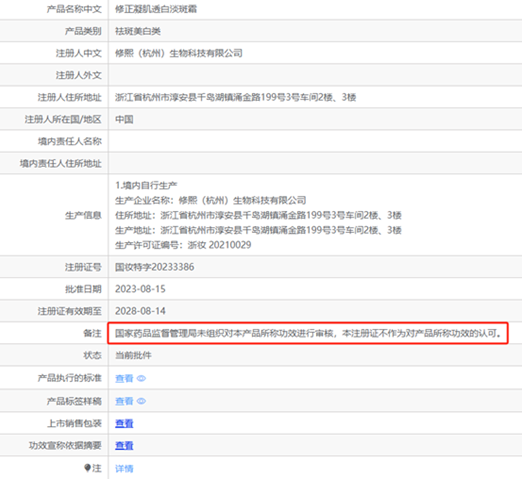Click the product category 祛斑美白类
528x479 pixels.
click(138, 31)
